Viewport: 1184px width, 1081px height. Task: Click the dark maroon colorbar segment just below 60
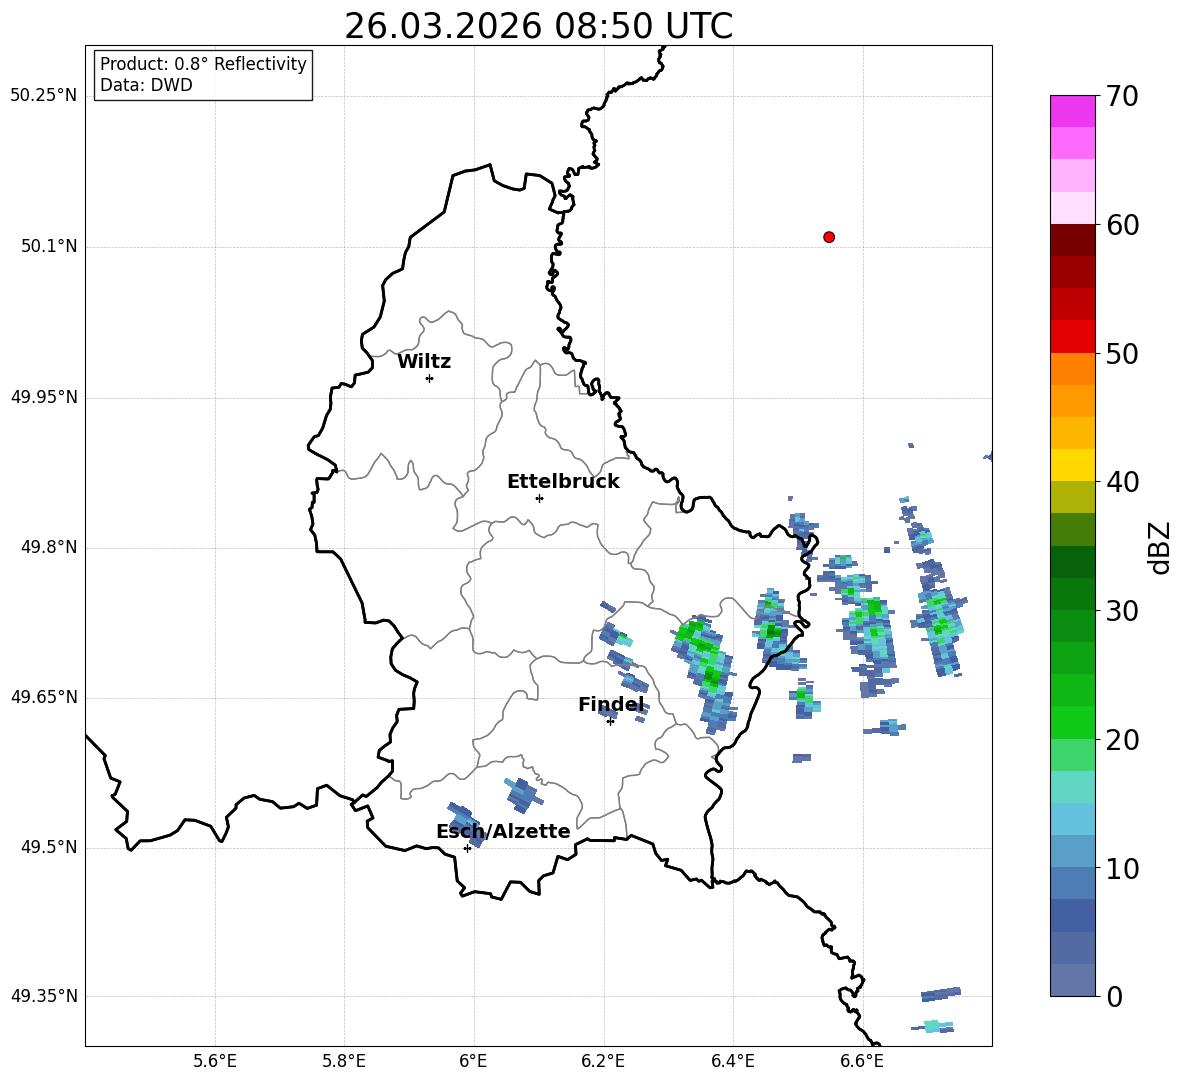click(x=1072, y=240)
